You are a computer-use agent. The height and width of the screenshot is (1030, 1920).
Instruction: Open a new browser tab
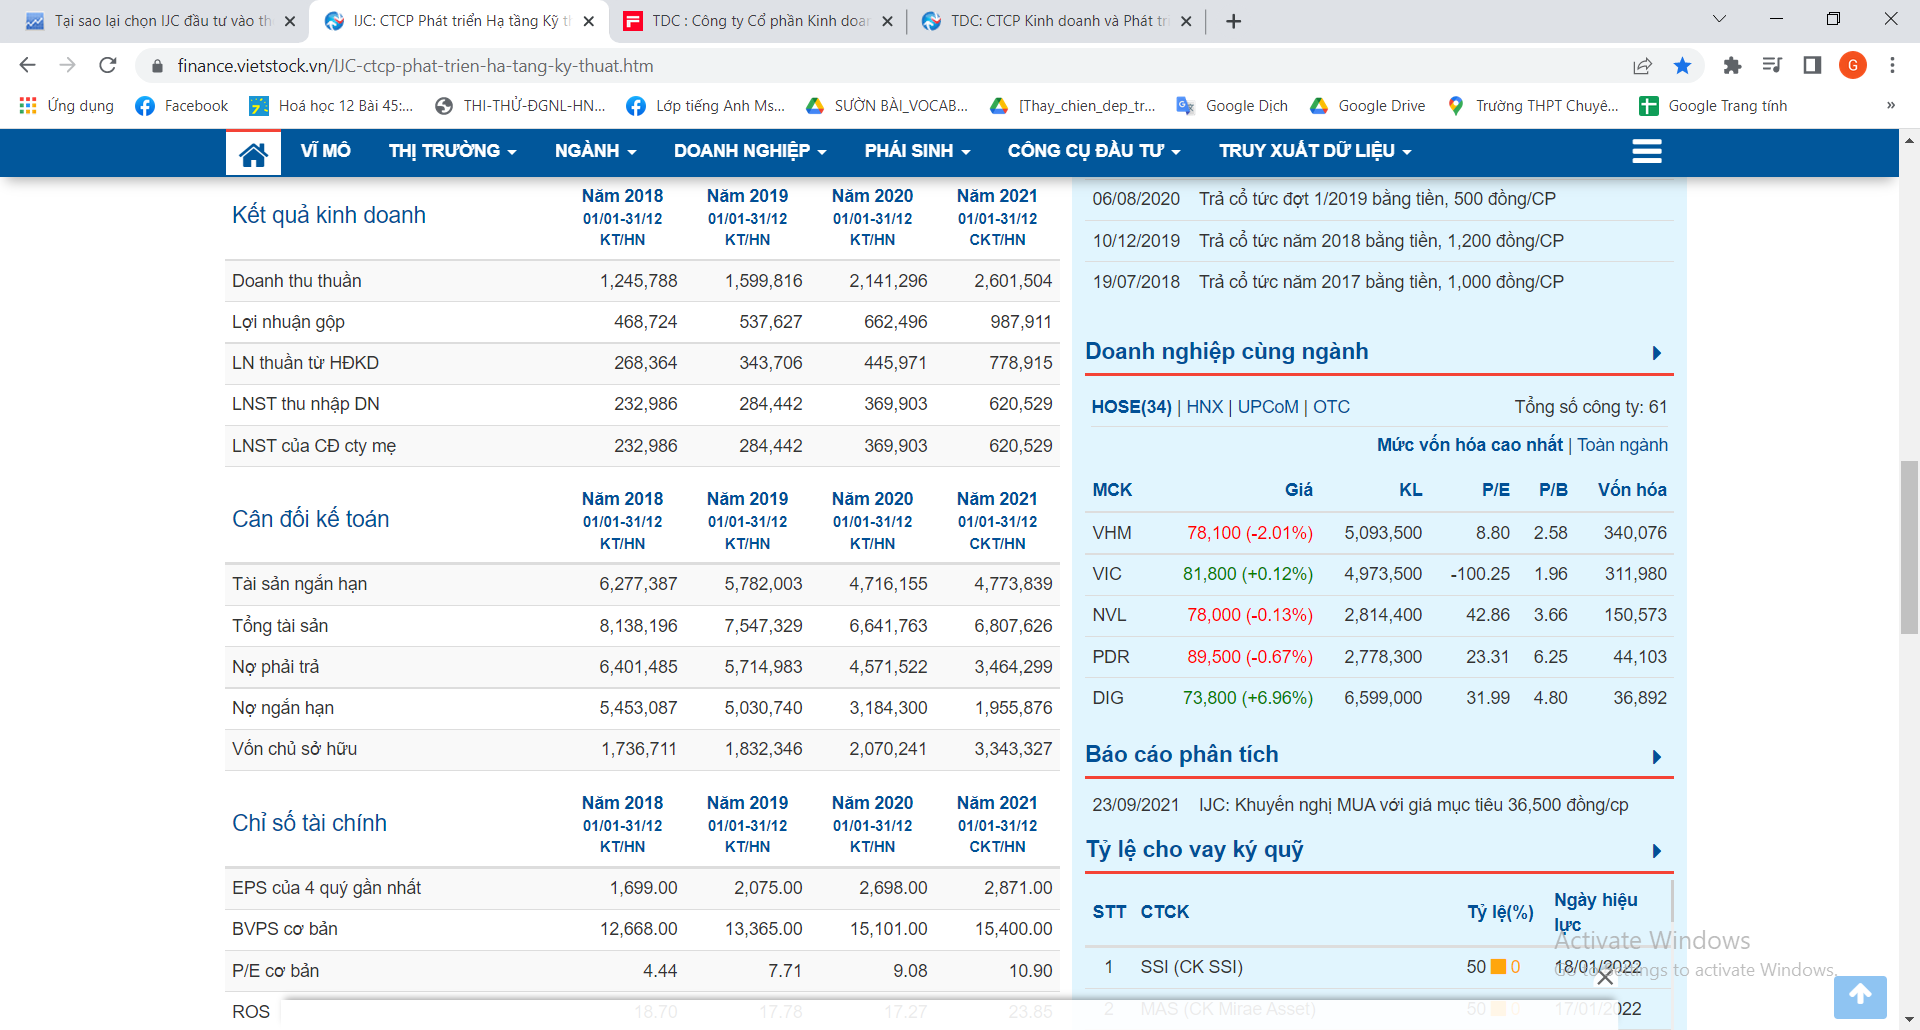(x=1233, y=21)
